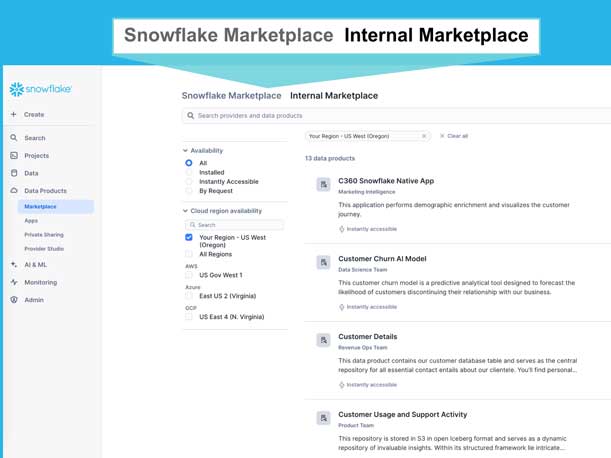Open Search from the sidebar icon
The height and width of the screenshot is (458, 611).
point(14,138)
